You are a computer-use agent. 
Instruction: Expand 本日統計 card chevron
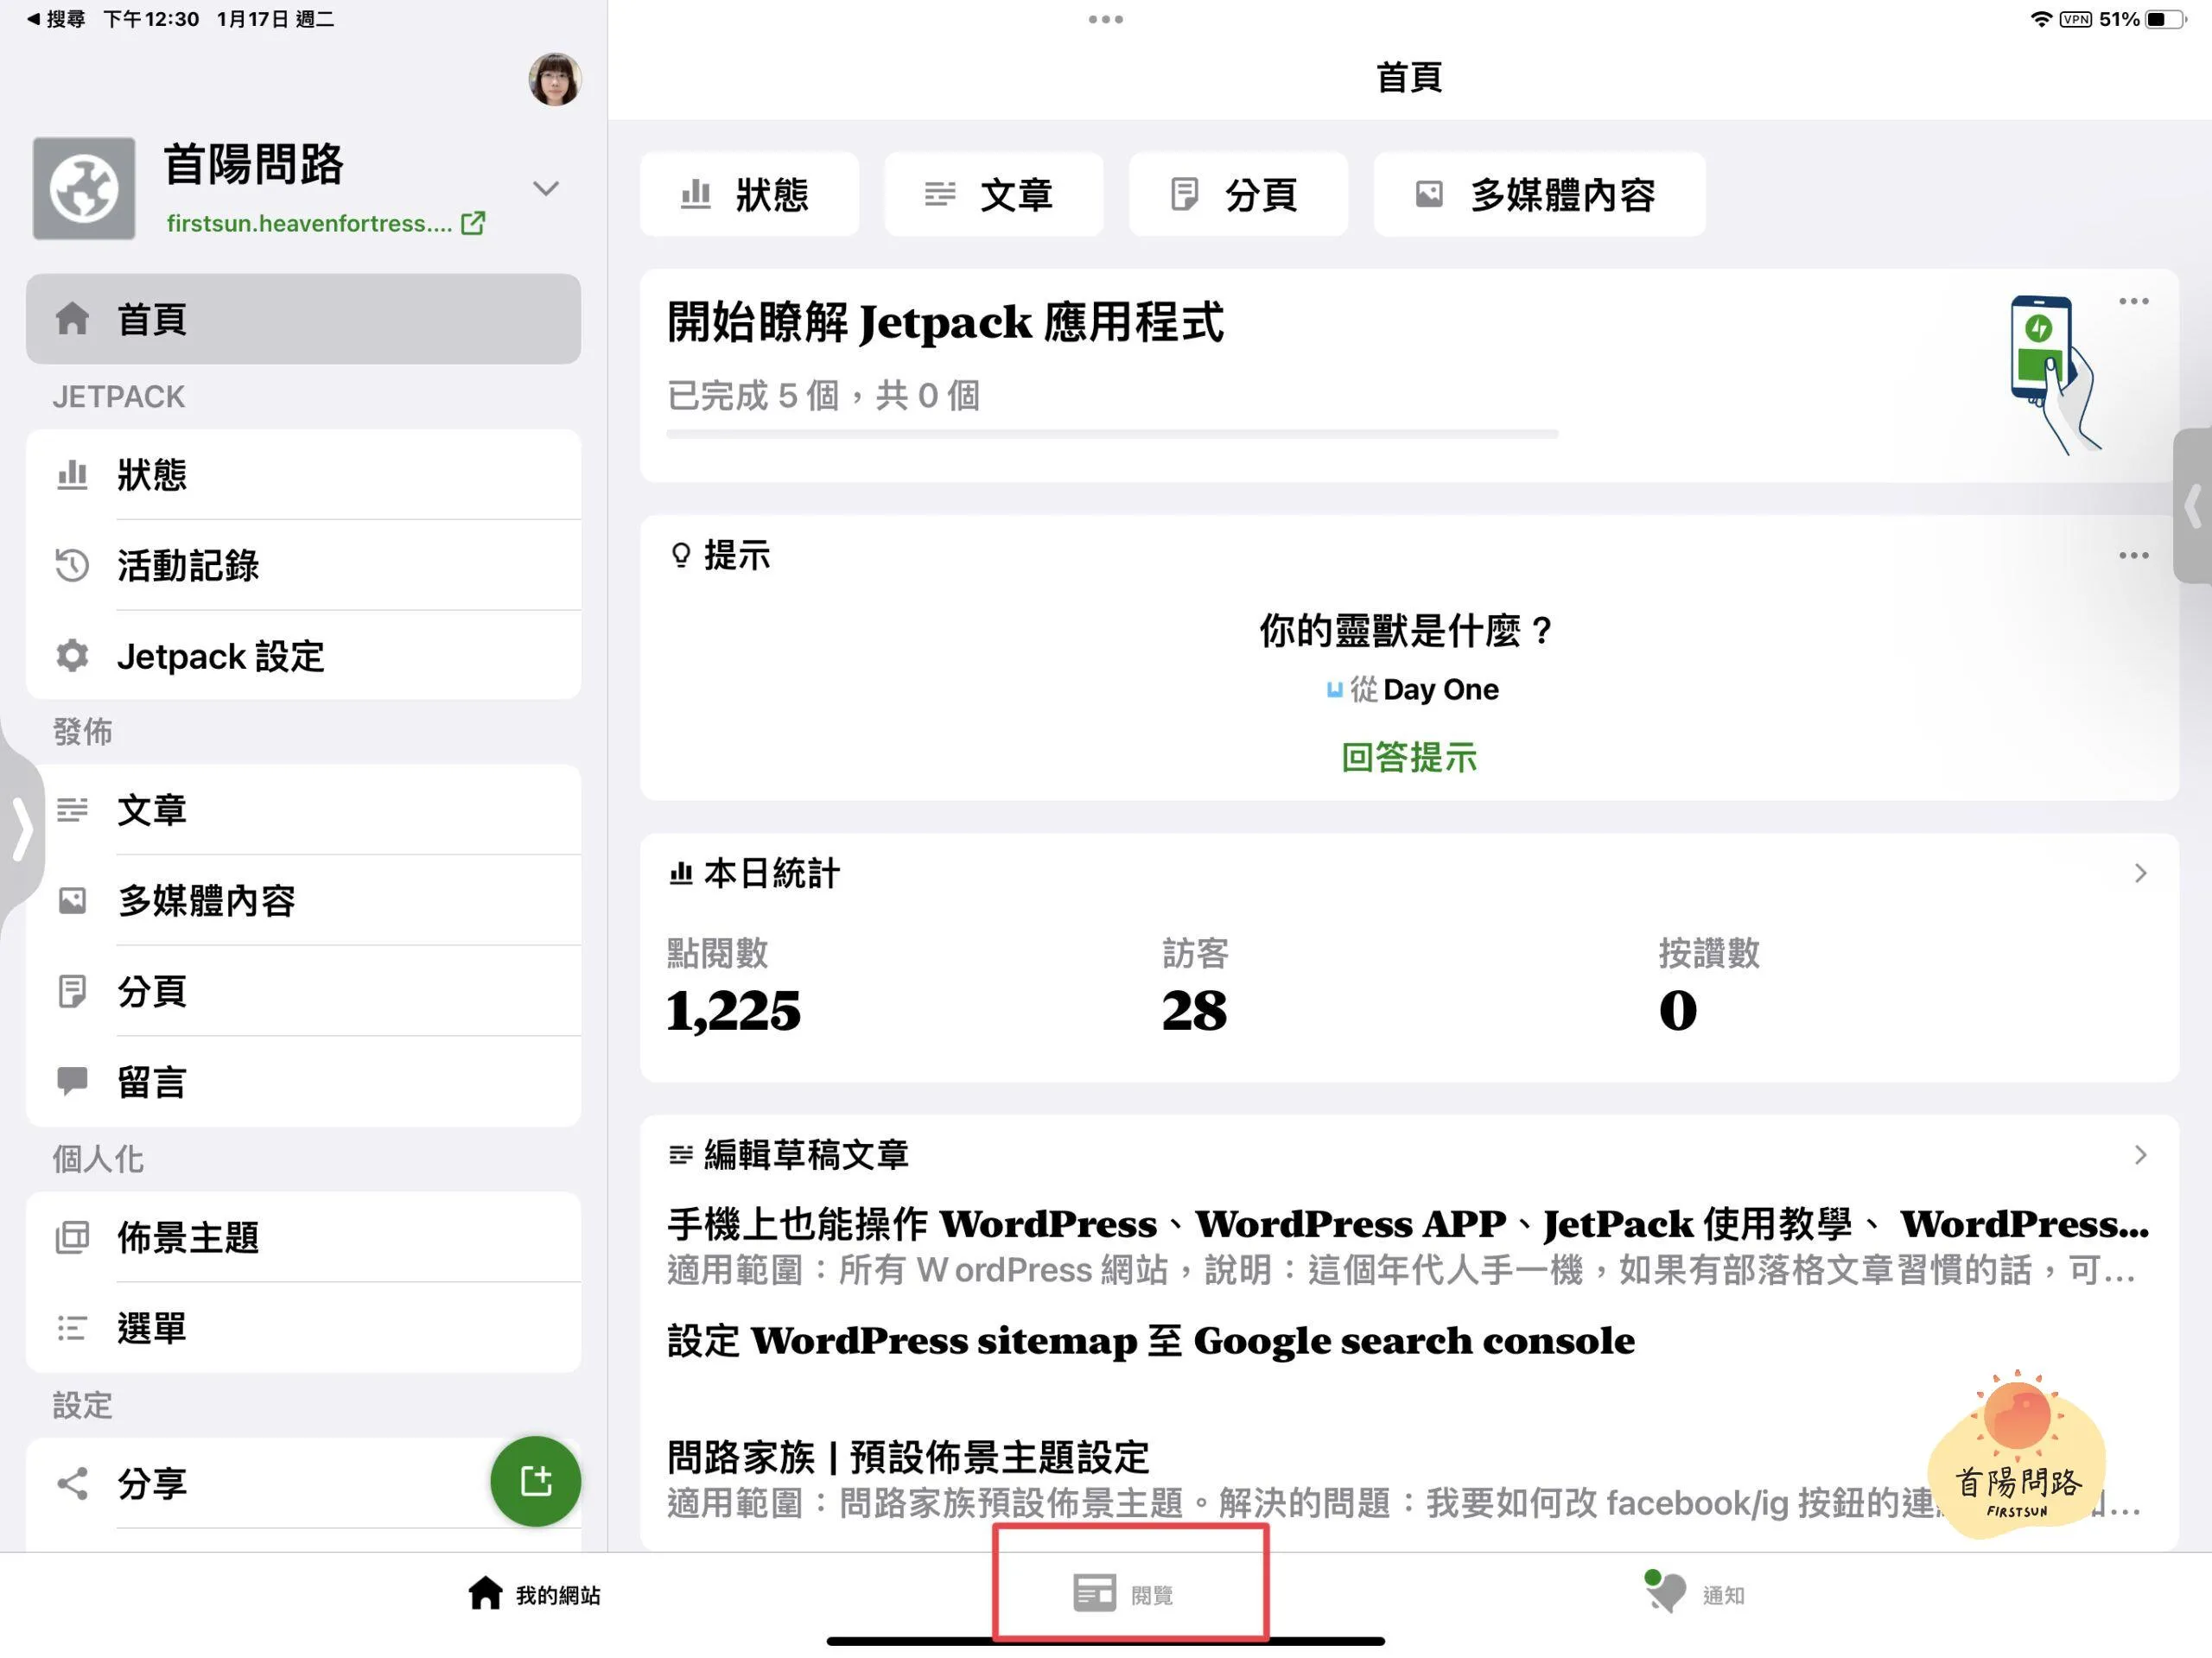point(2140,873)
